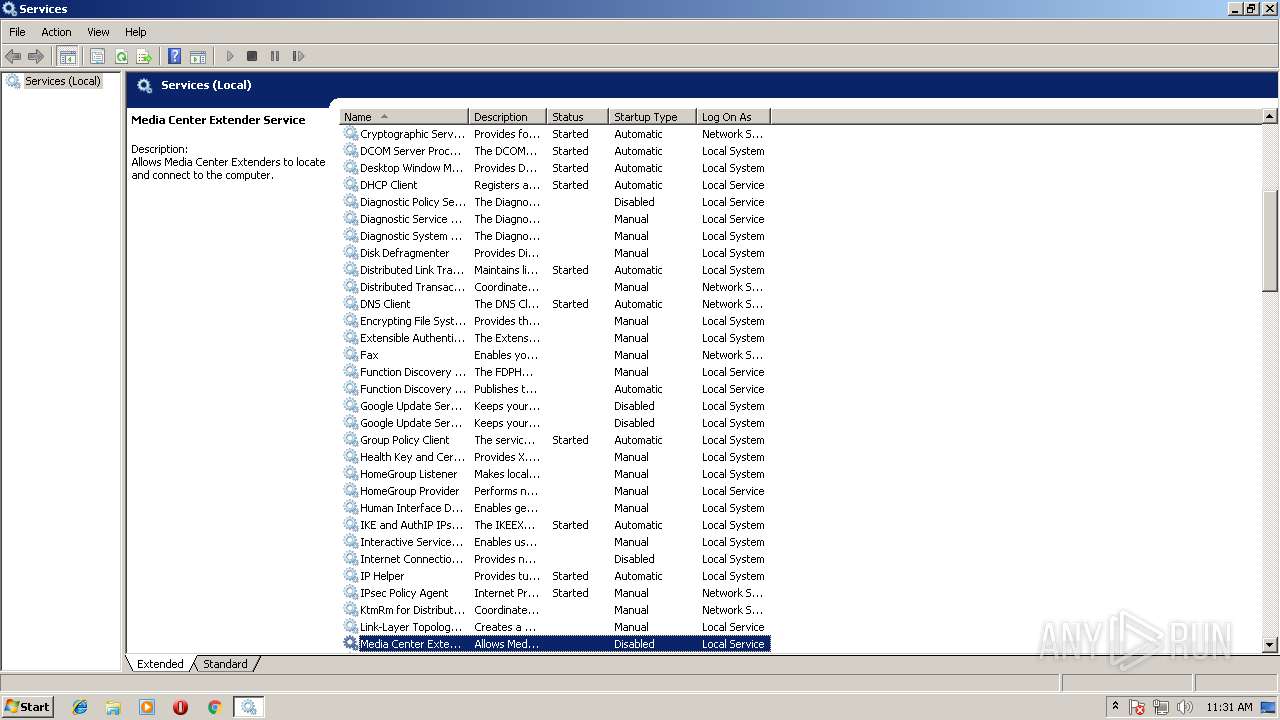Viewport: 1280px width, 720px height.
Task: Open the volume speaker tray icon
Action: (x=1185, y=707)
